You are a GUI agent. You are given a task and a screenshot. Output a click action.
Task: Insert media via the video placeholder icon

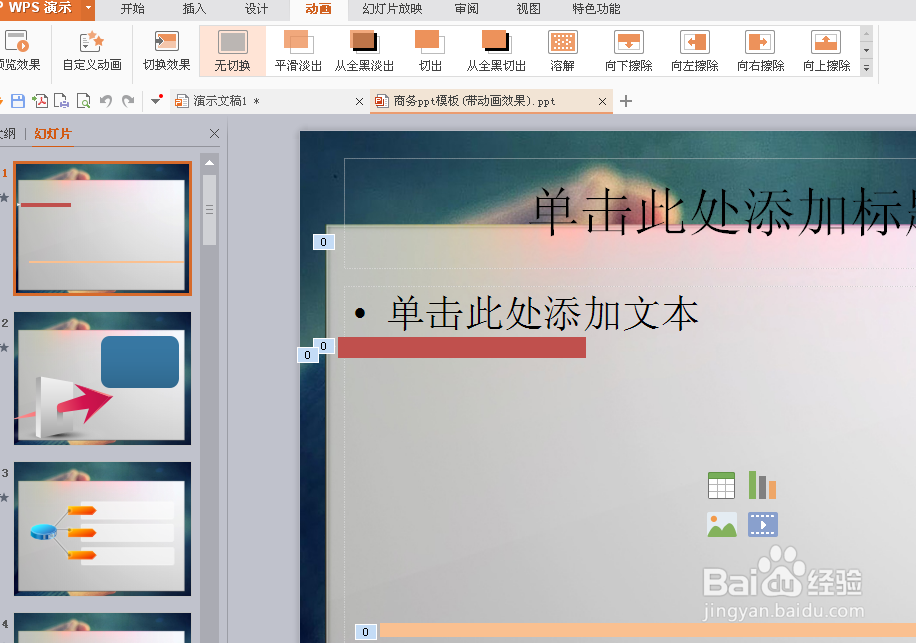click(762, 524)
